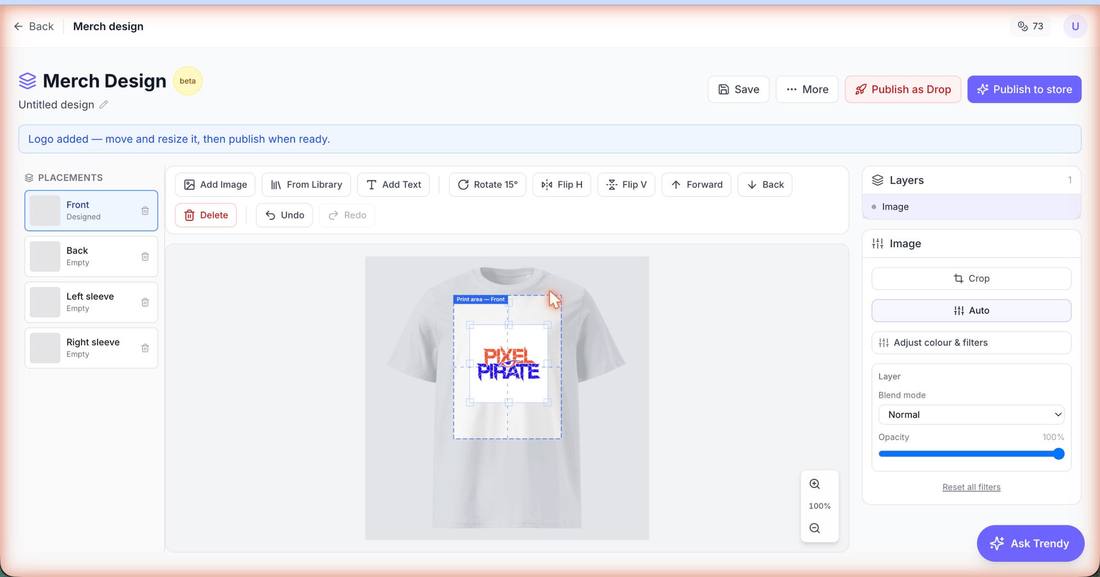Zoom in on the canvas
The image size is (1100, 577).
tap(814, 484)
